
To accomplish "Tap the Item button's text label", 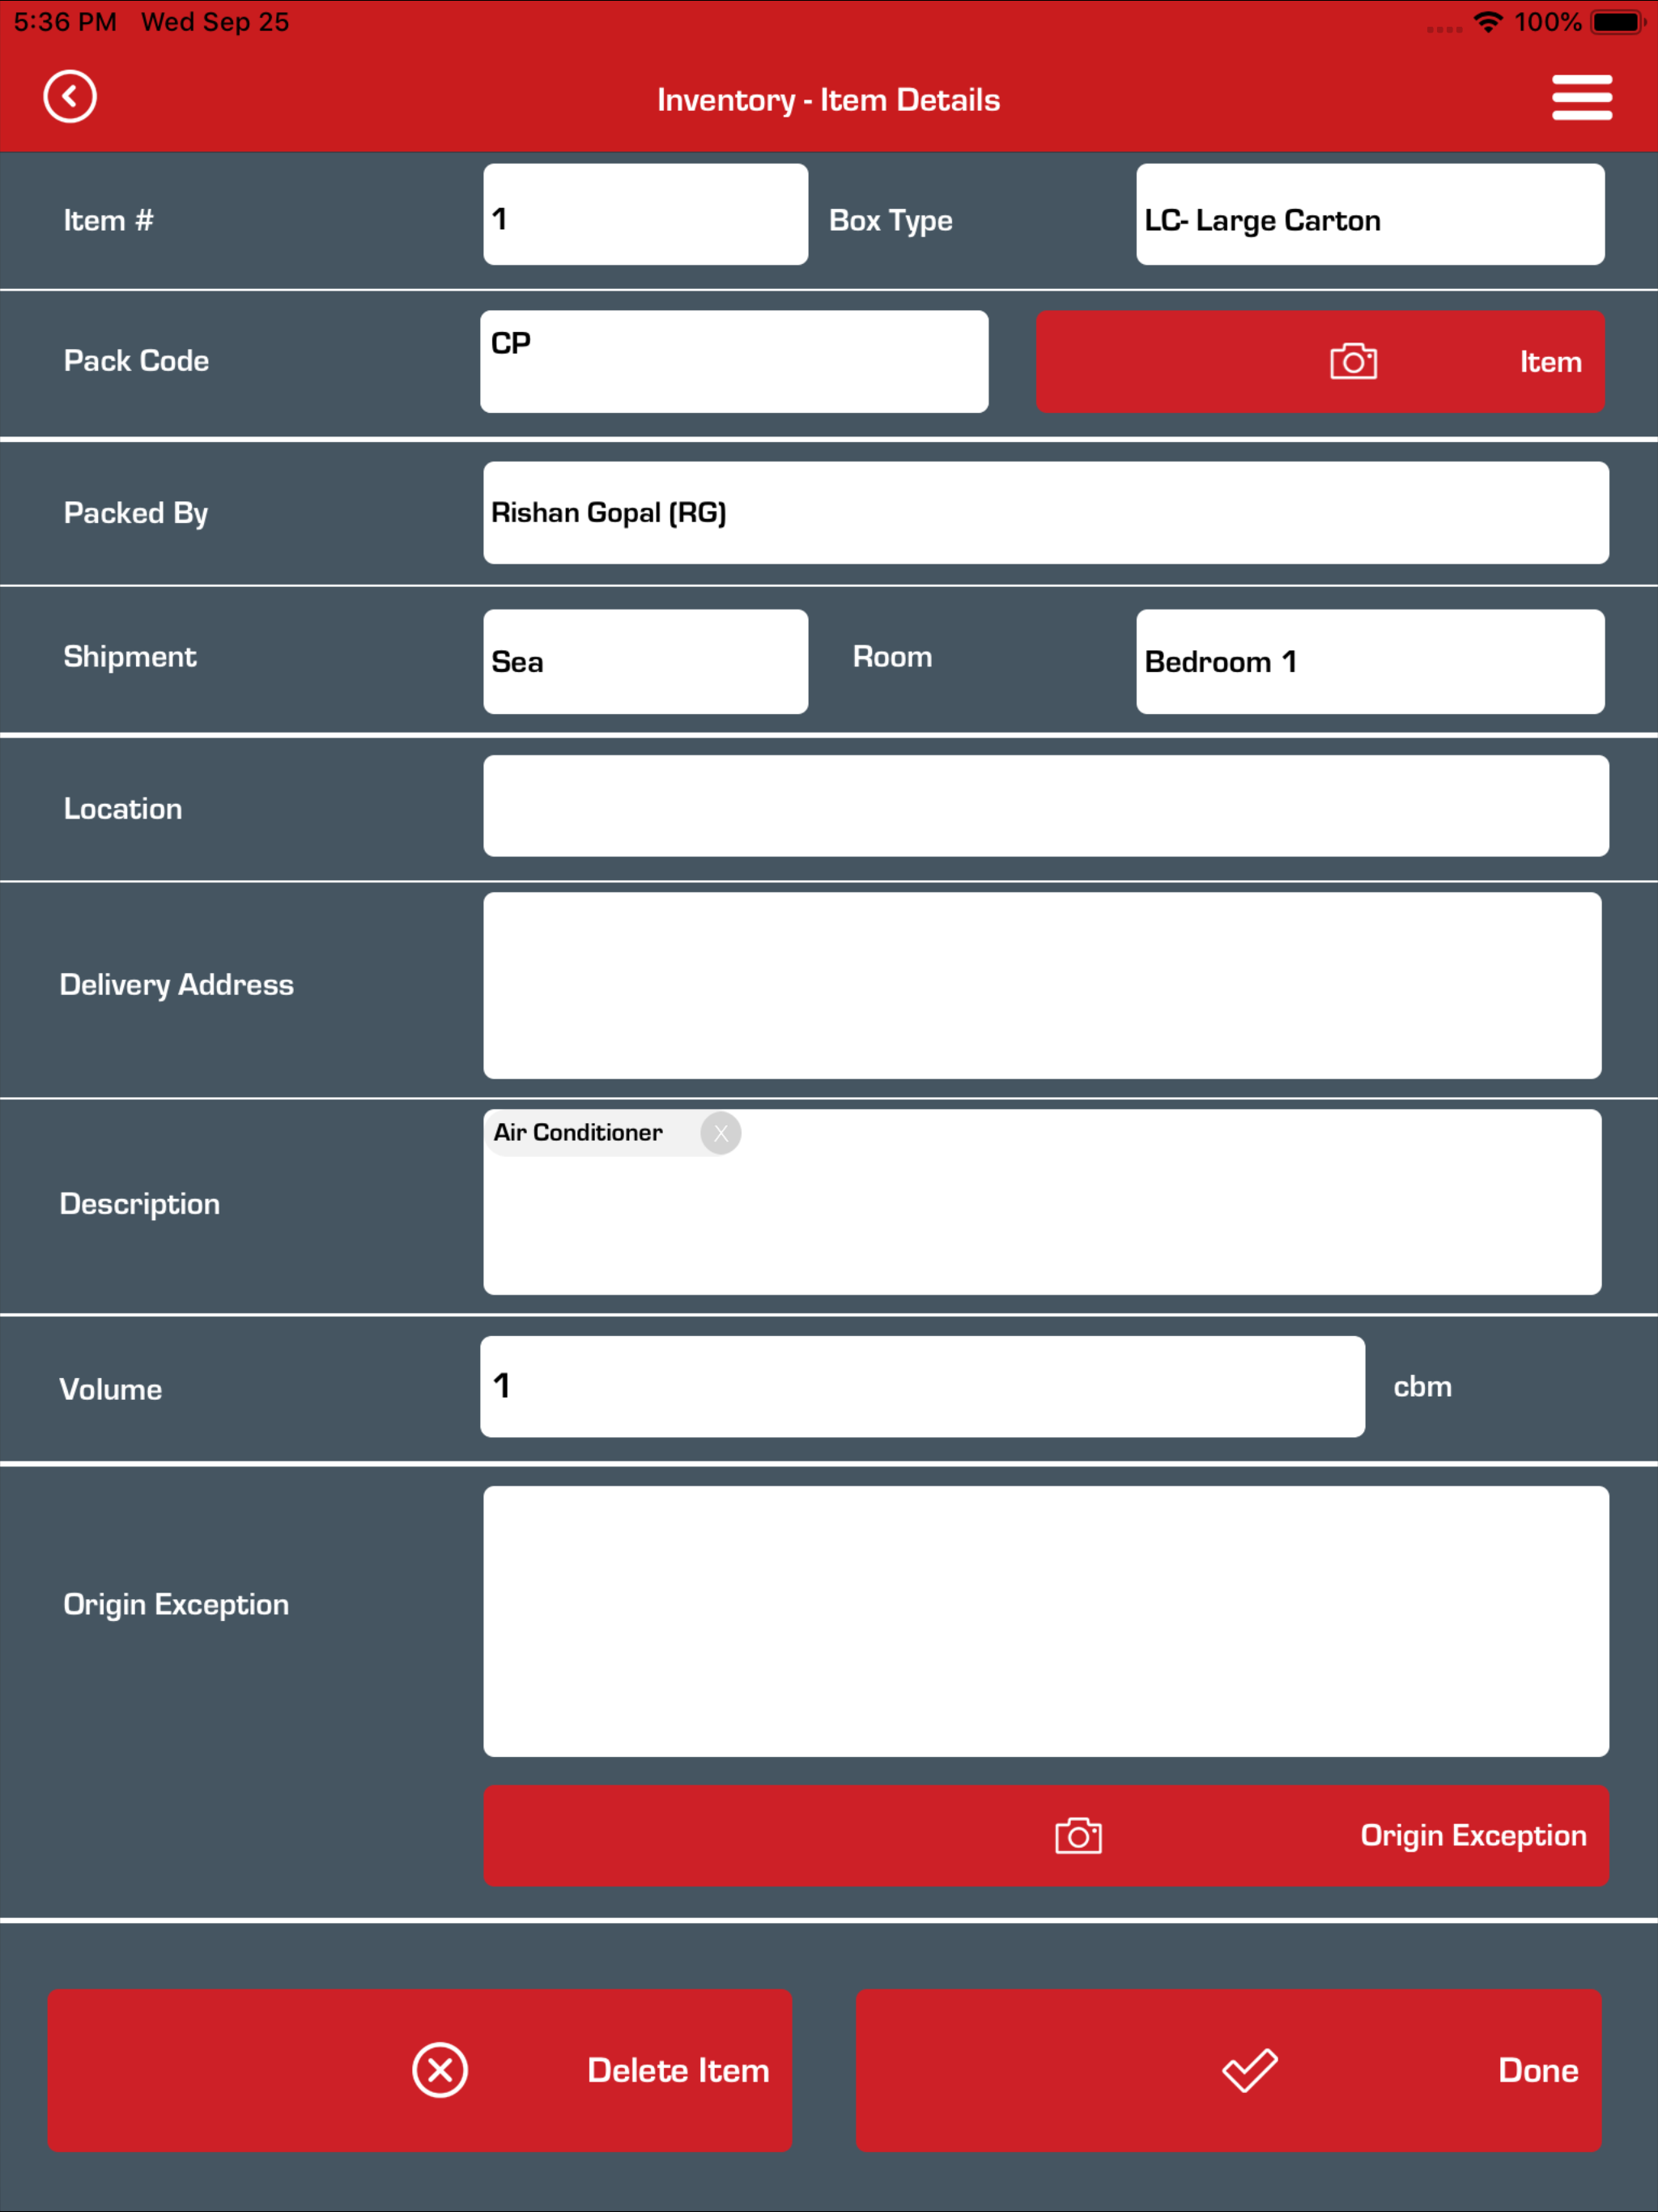I will click(1550, 362).
